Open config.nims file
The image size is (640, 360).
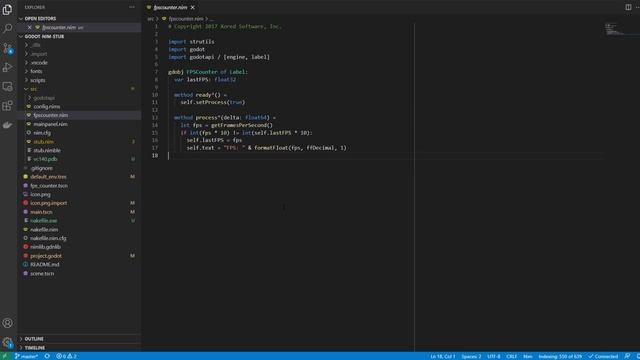pyautogui.click(x=47, y=107)
